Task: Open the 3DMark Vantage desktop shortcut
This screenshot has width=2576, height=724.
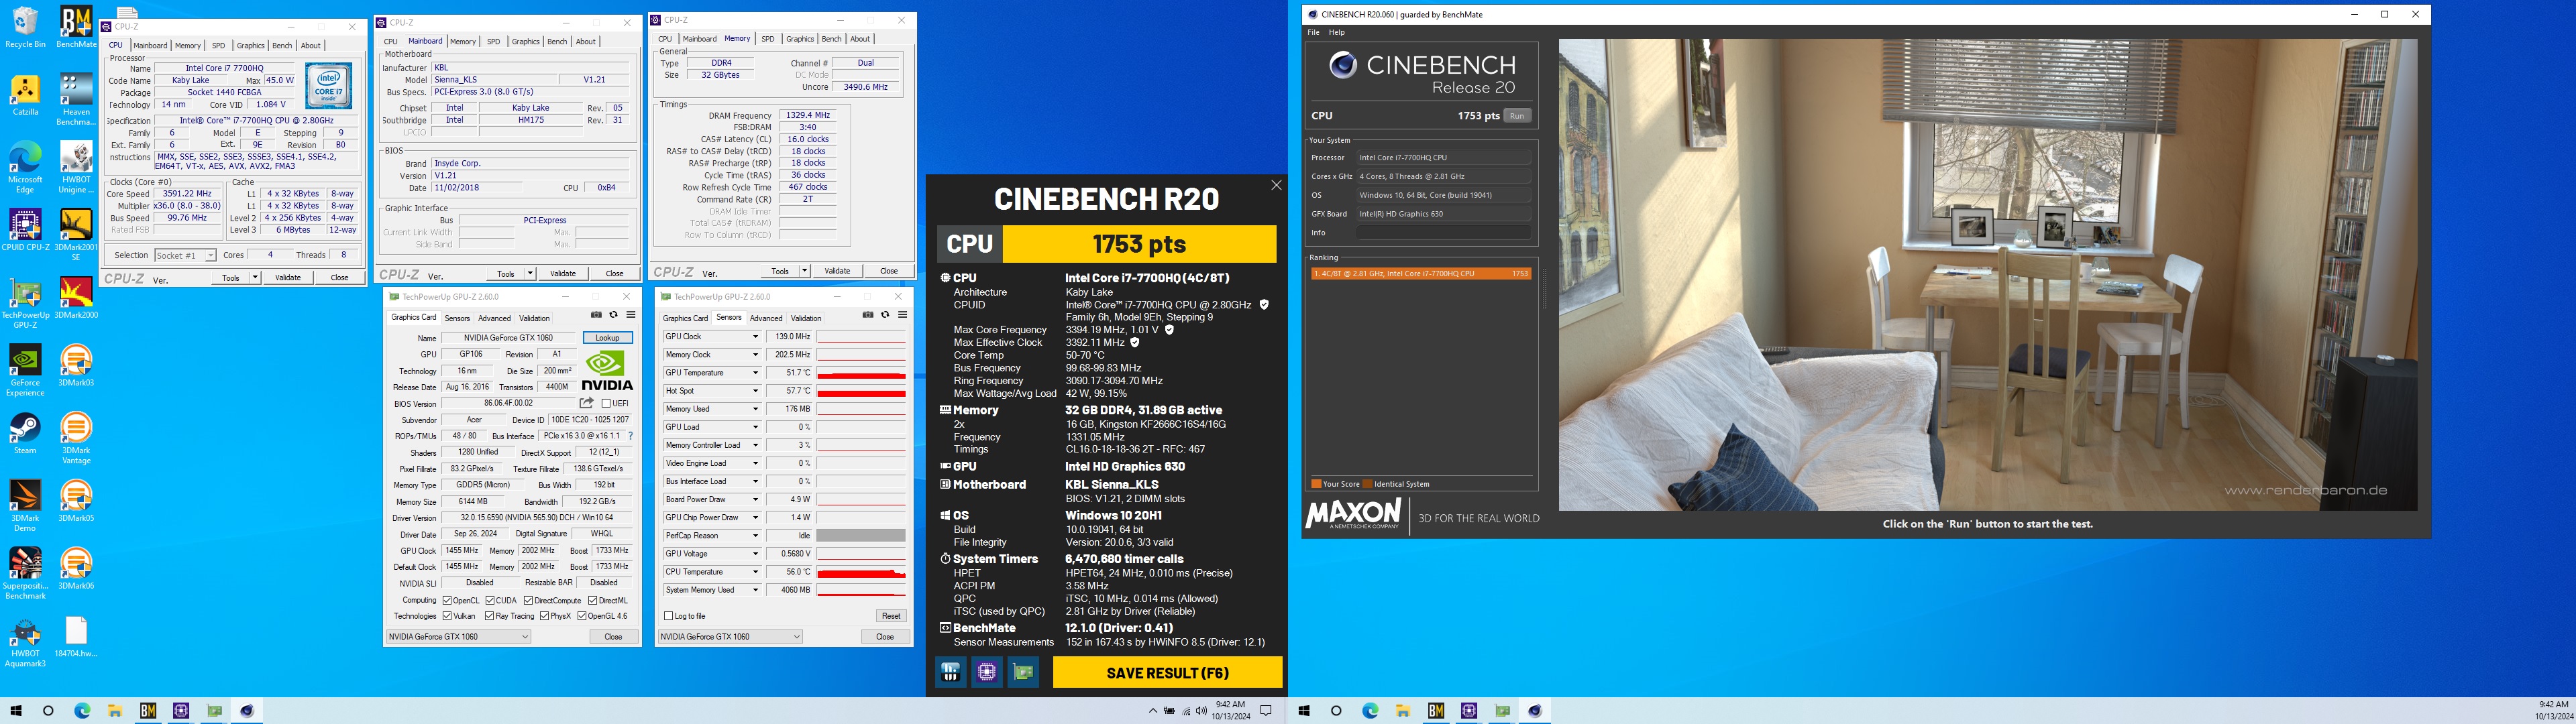Action: 76,439
